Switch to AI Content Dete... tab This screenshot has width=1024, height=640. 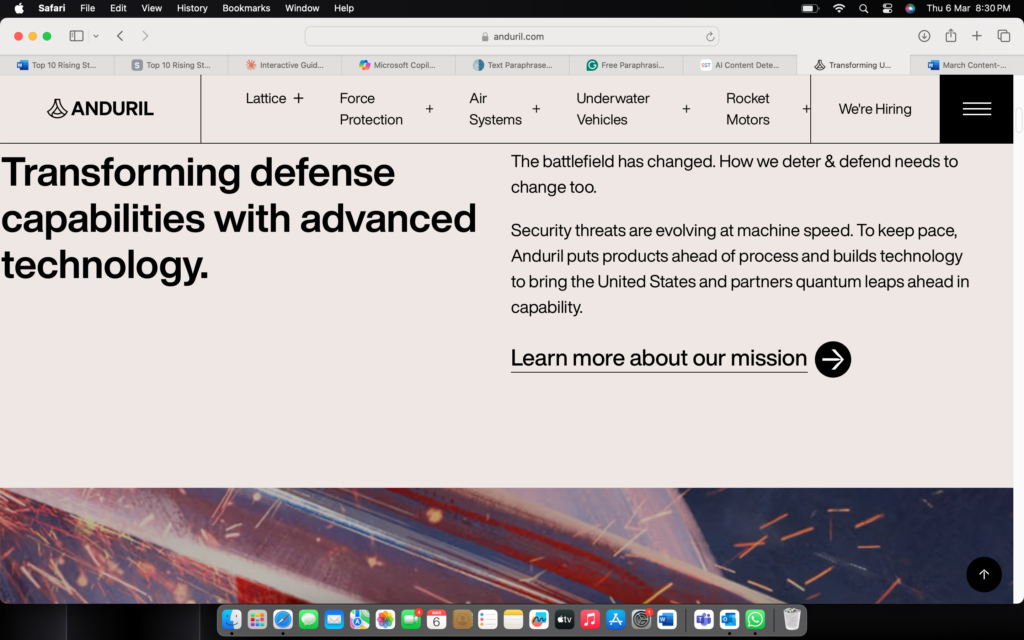tap(740, 65)
